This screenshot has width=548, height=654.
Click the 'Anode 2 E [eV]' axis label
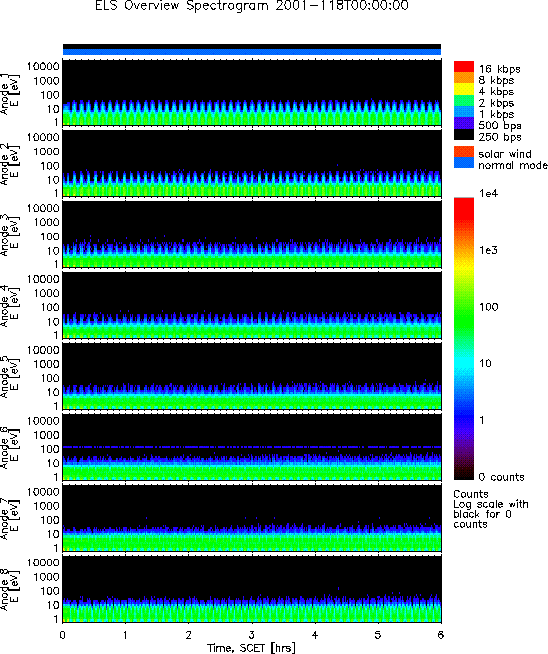pyautogui.click(x=10, y=165)
